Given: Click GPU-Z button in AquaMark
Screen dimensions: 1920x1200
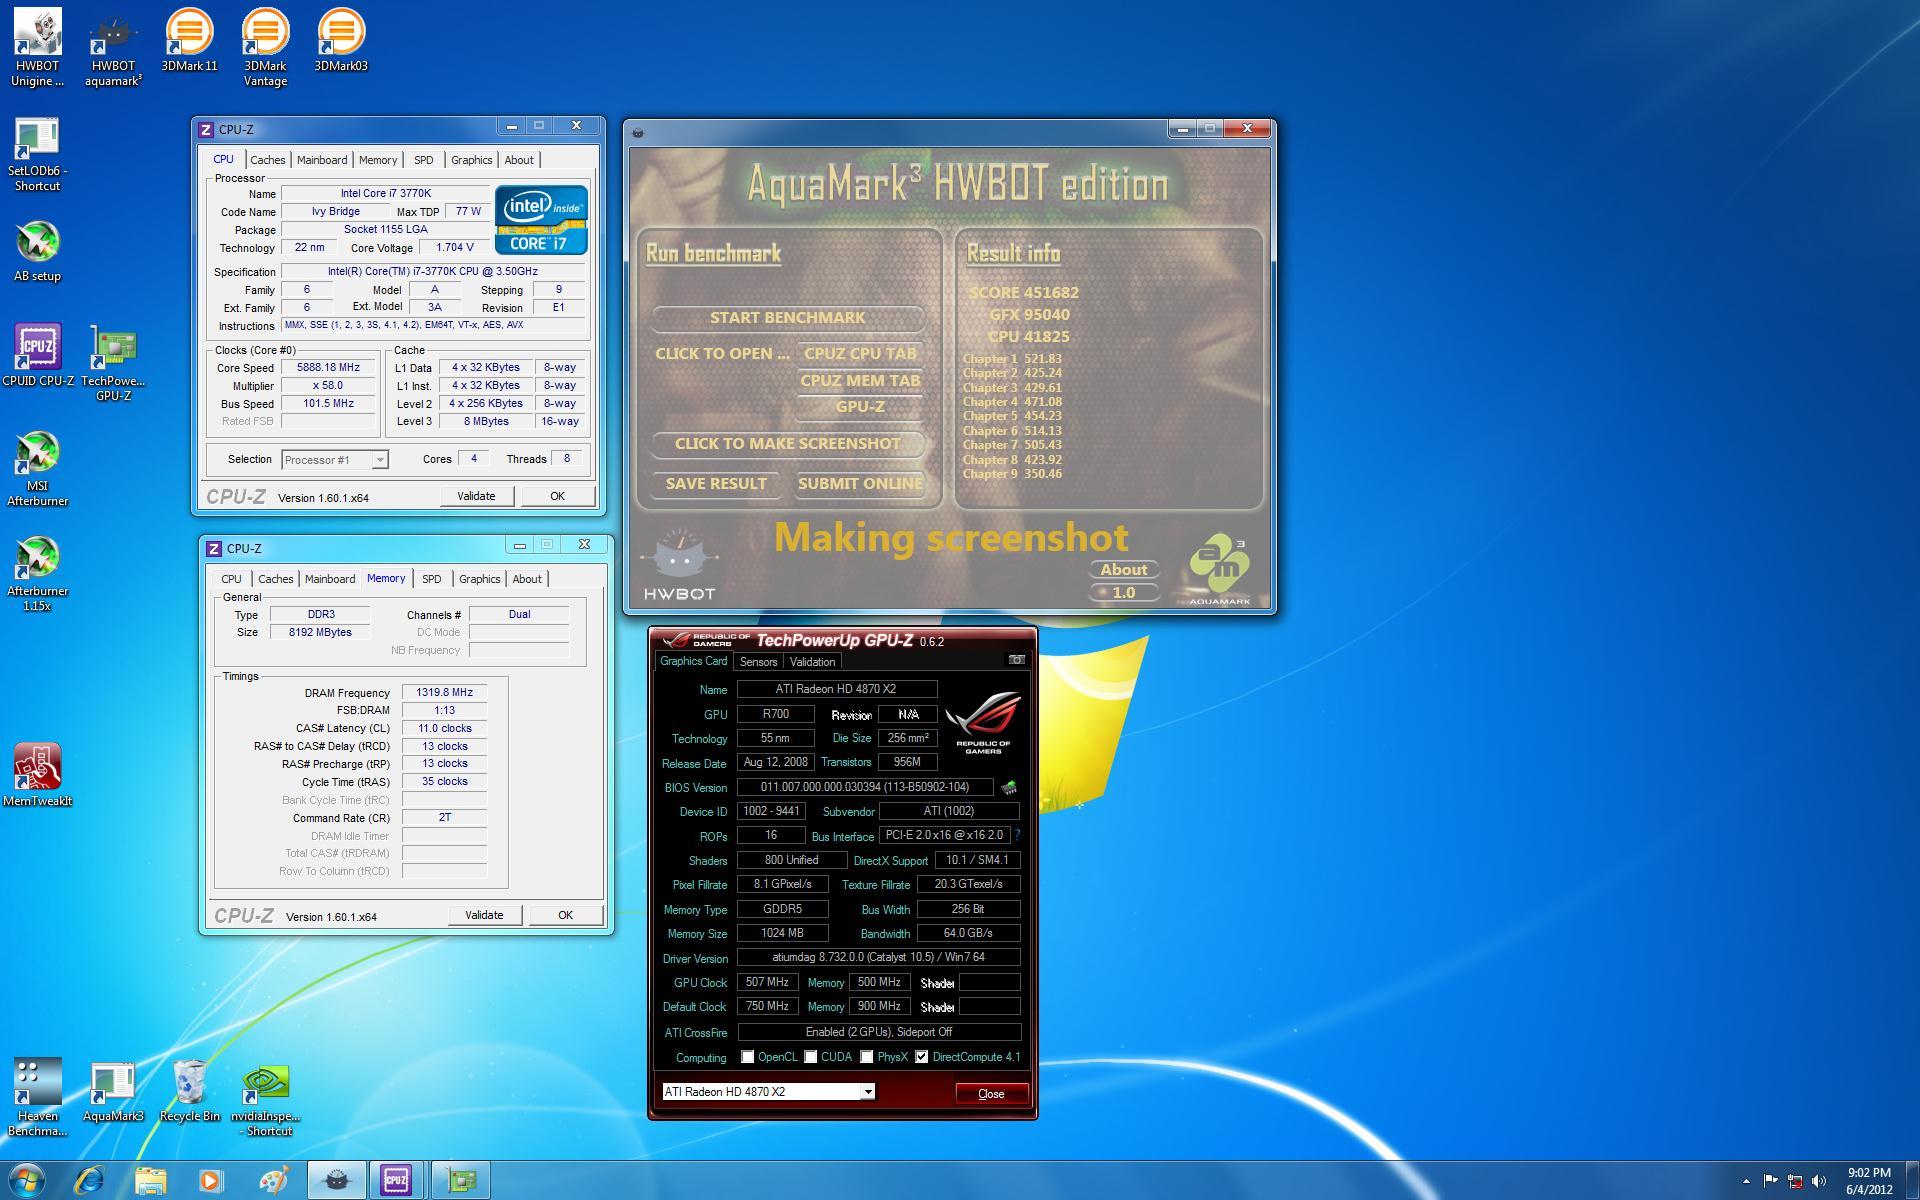Looking at the screenshot, I should [859, 407].
